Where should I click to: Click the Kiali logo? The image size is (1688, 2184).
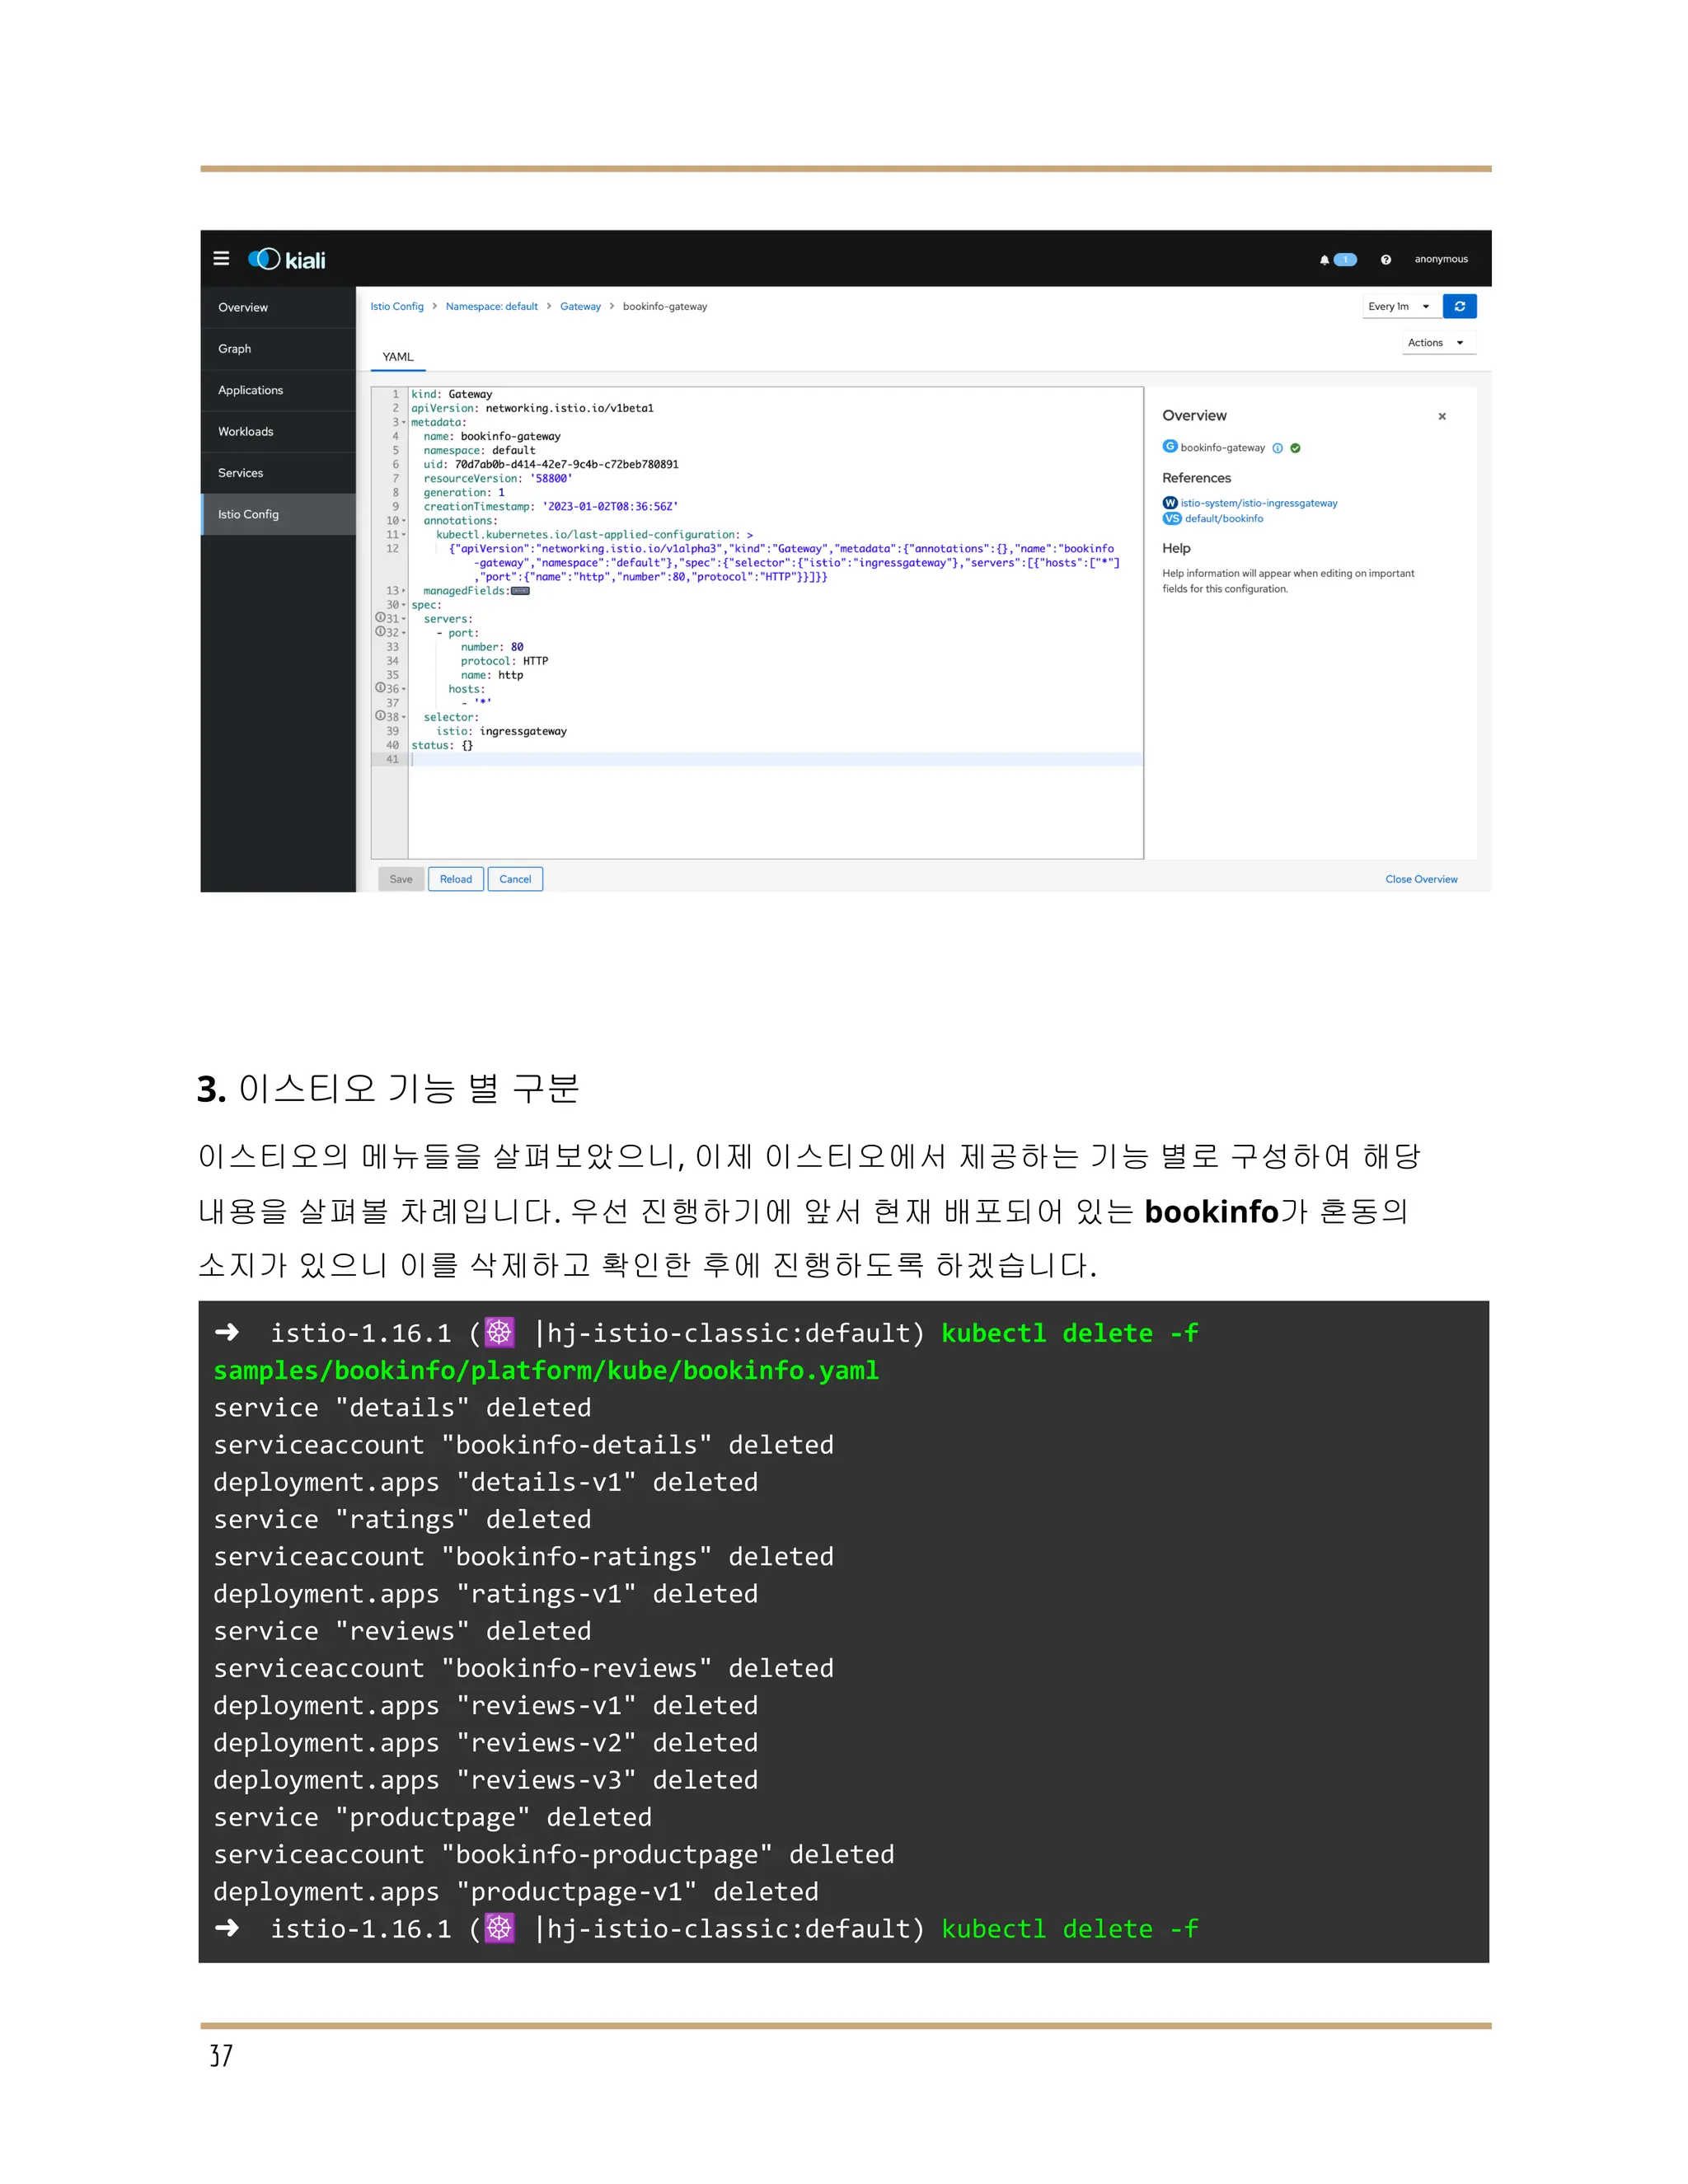point(287,260)
